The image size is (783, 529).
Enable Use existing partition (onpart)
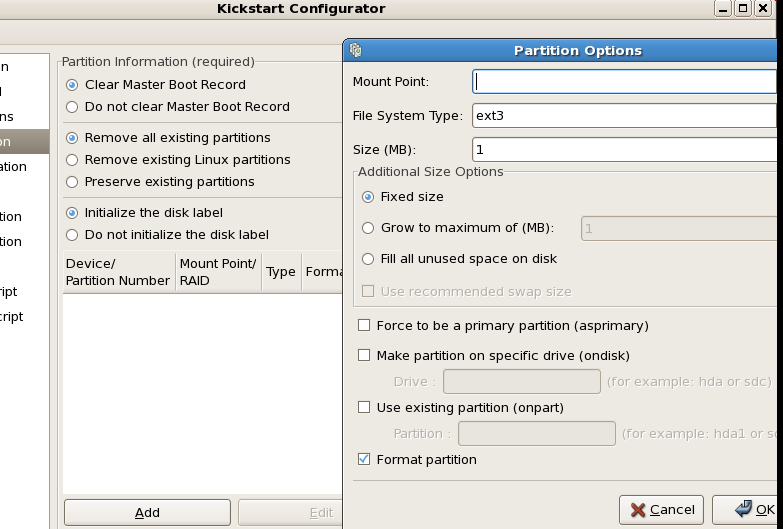(364, 408)
